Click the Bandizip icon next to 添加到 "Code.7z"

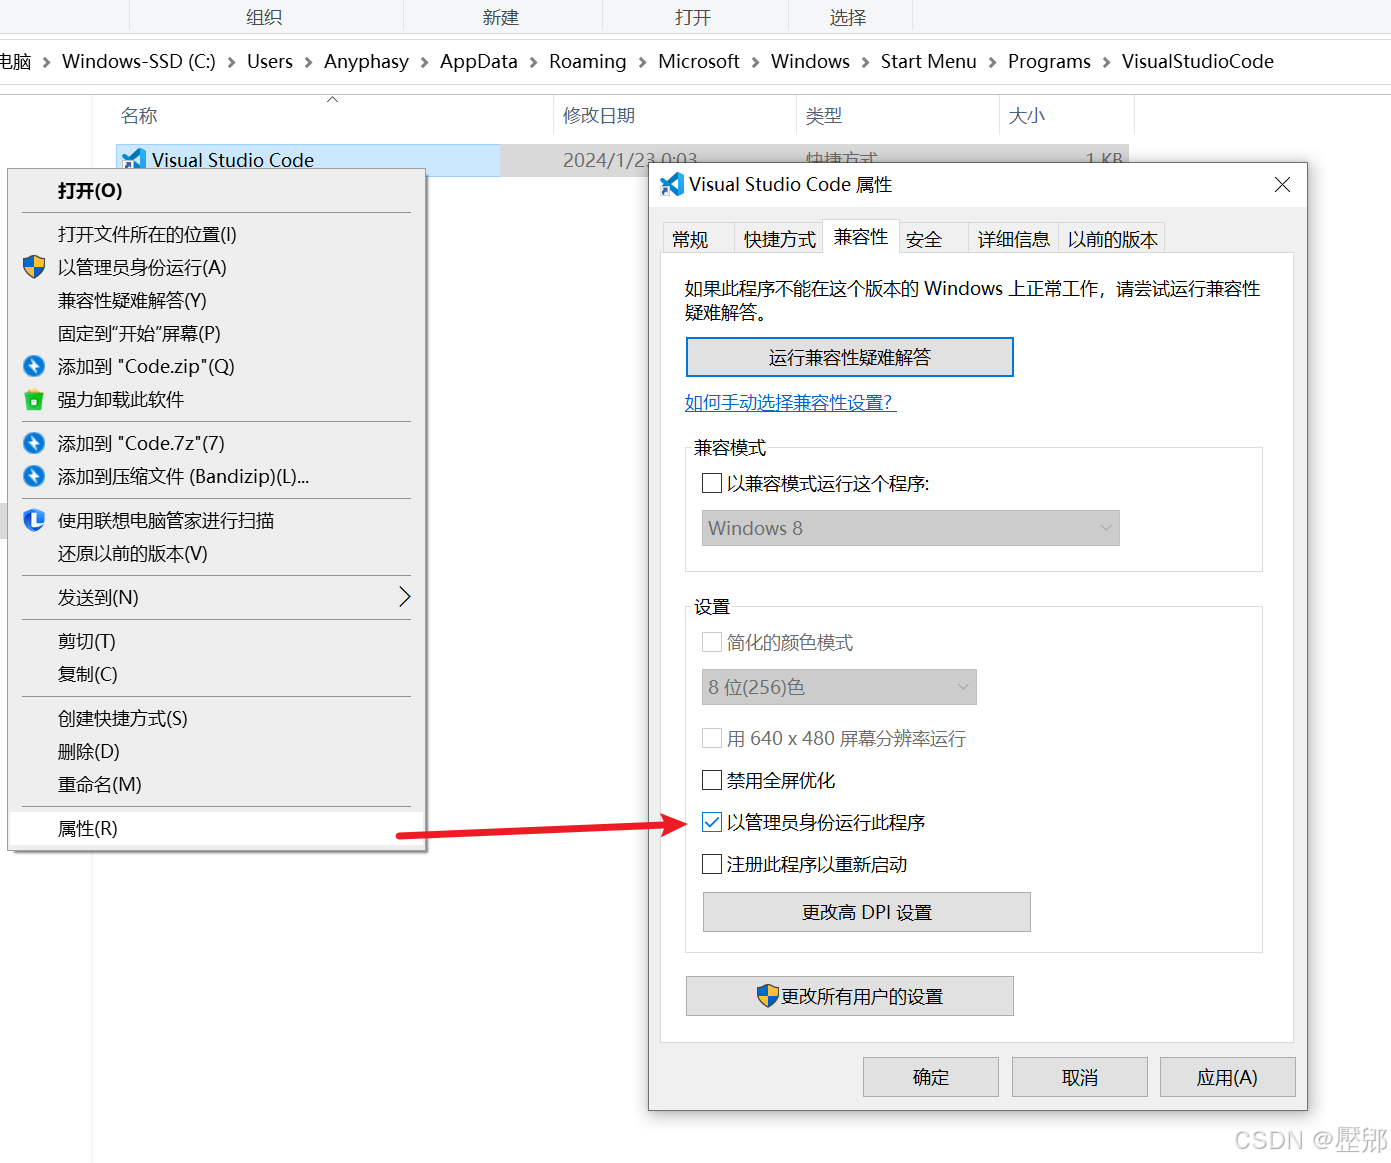click(34, 443)
